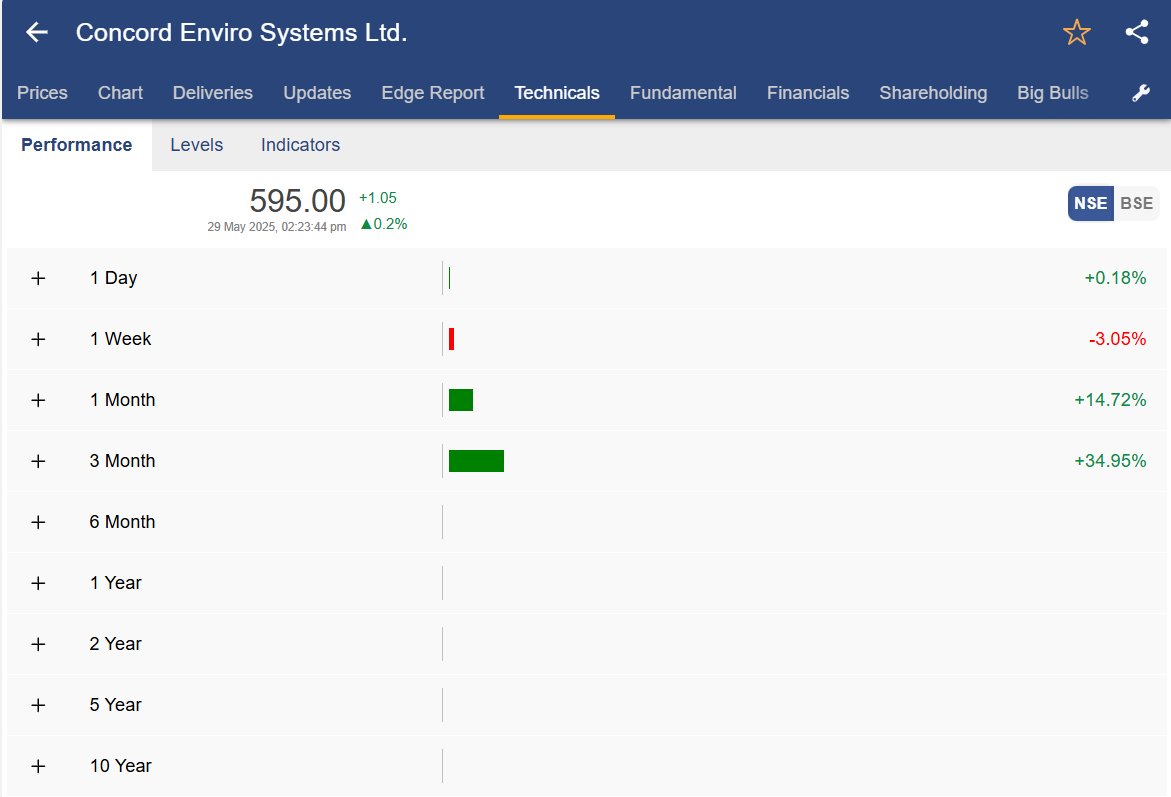Click the 5 Year label
The image size is (1171, 797).
tap(116, 705)
